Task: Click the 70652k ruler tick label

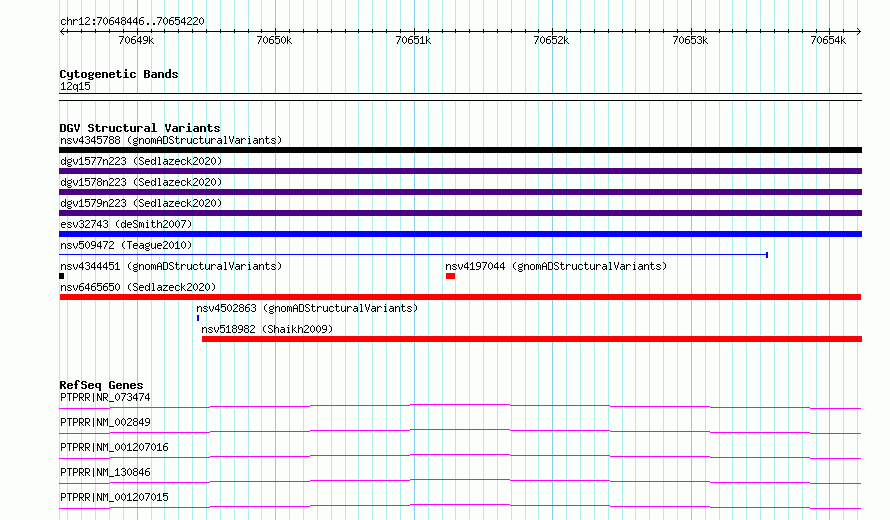Action: pos(551,40)
